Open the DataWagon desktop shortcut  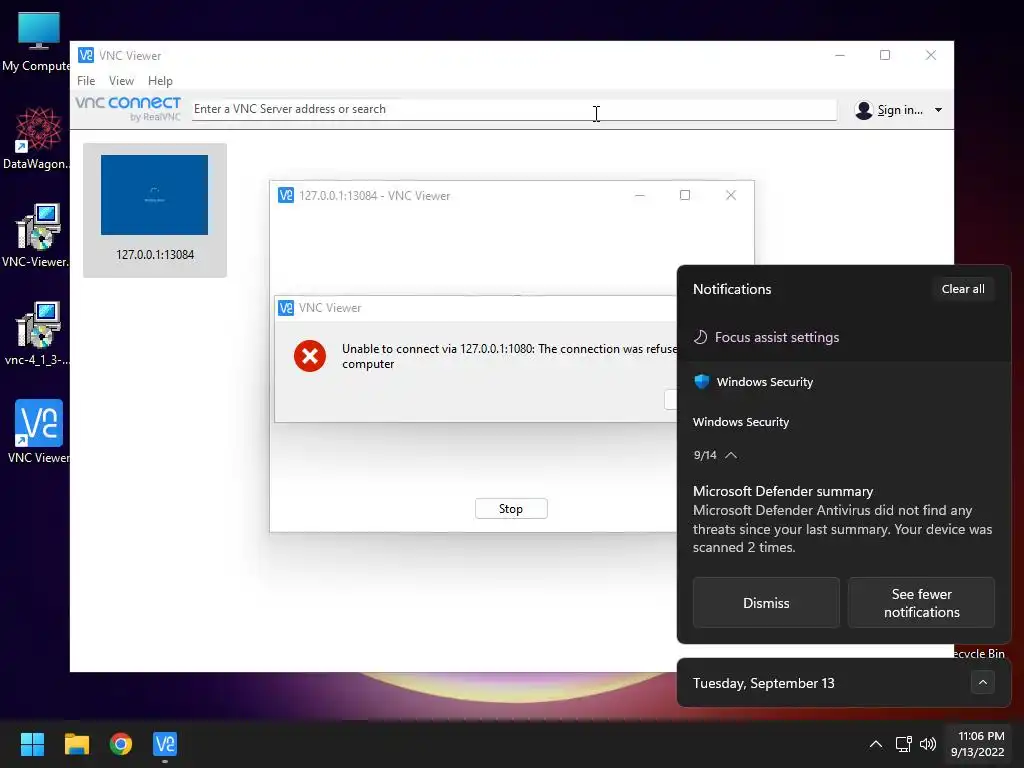pos(36,138)
